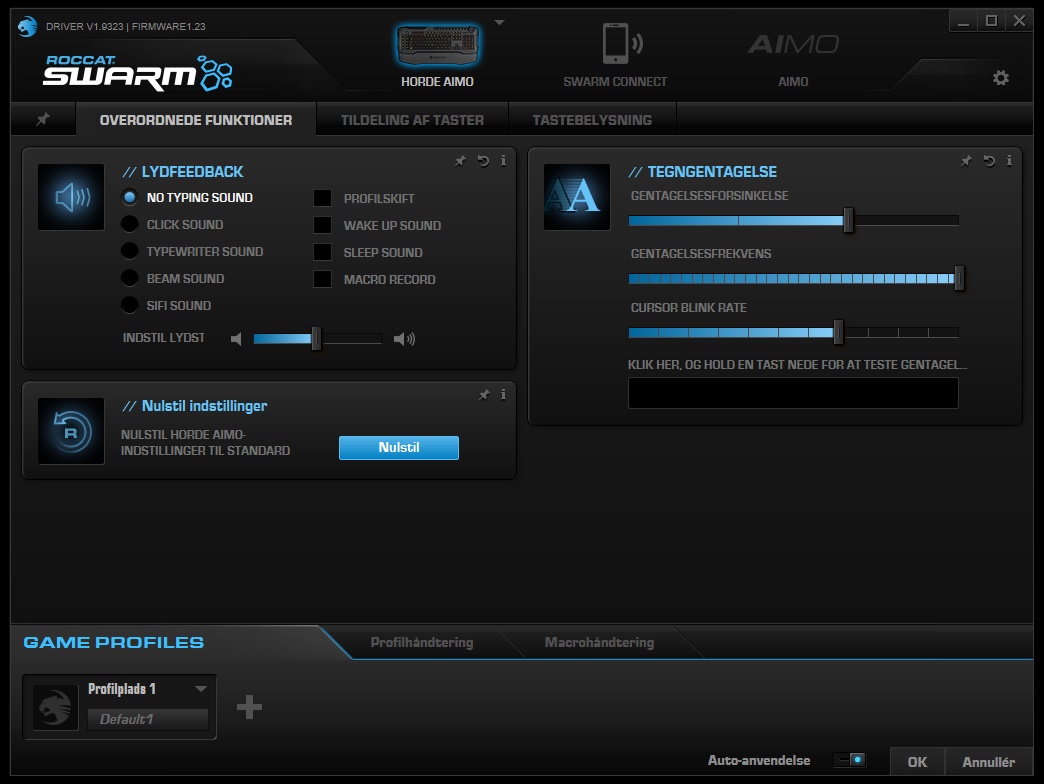
Task: Click the reset R circle icon
Action: click(x=71, y=431)
